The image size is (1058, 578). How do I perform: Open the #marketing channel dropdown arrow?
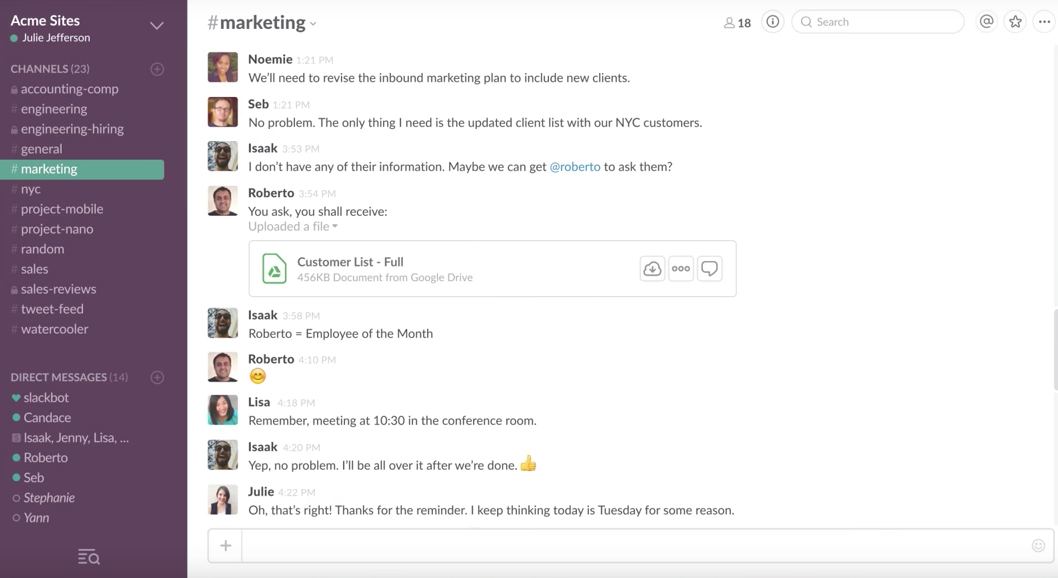click(x=313, y=24)
